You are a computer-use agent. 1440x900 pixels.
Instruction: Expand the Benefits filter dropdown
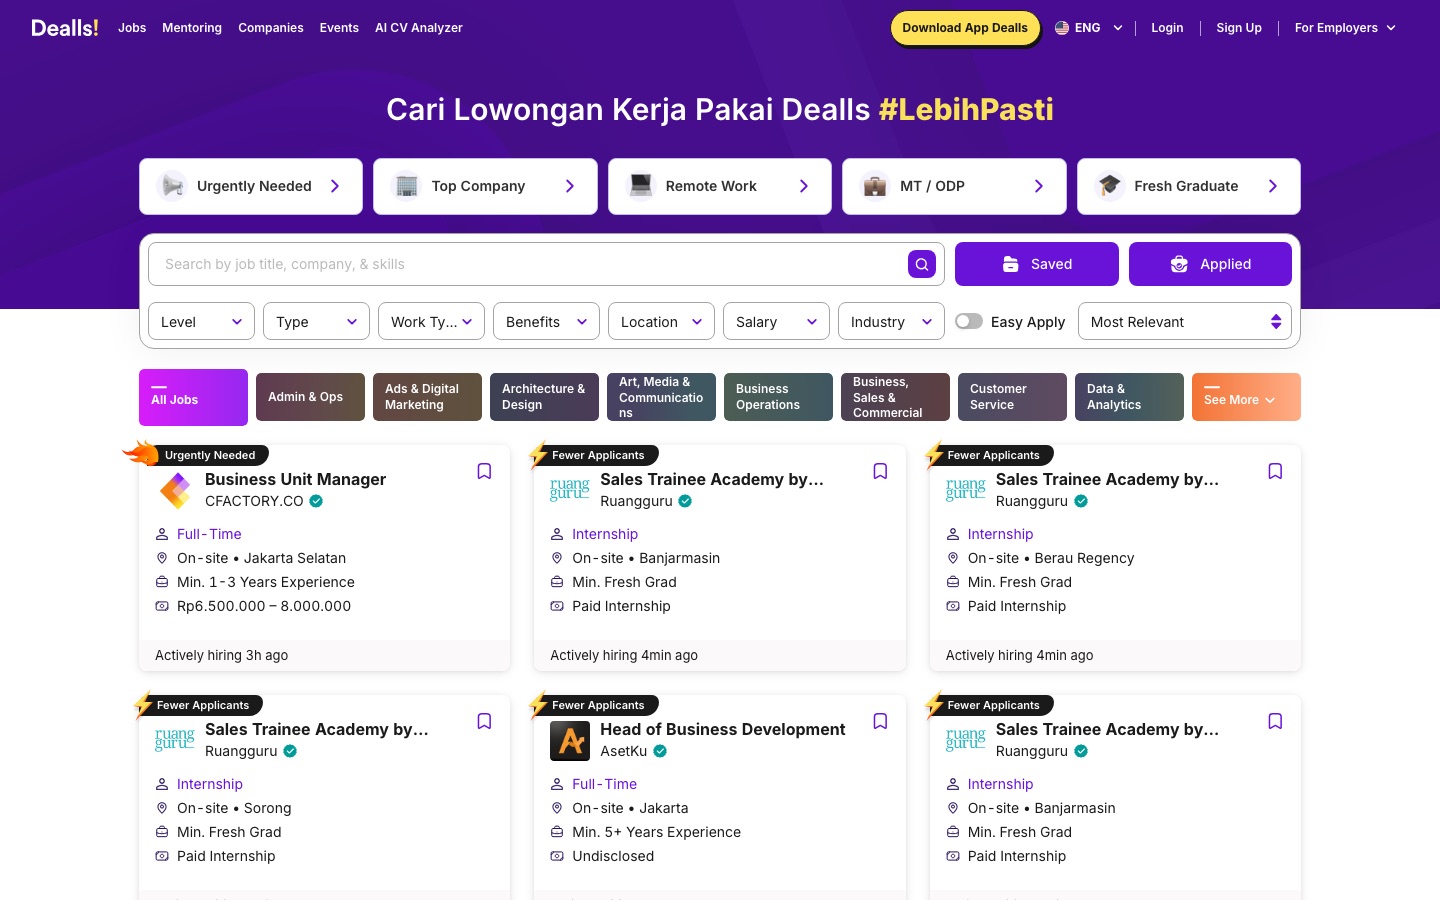point(547,321)
